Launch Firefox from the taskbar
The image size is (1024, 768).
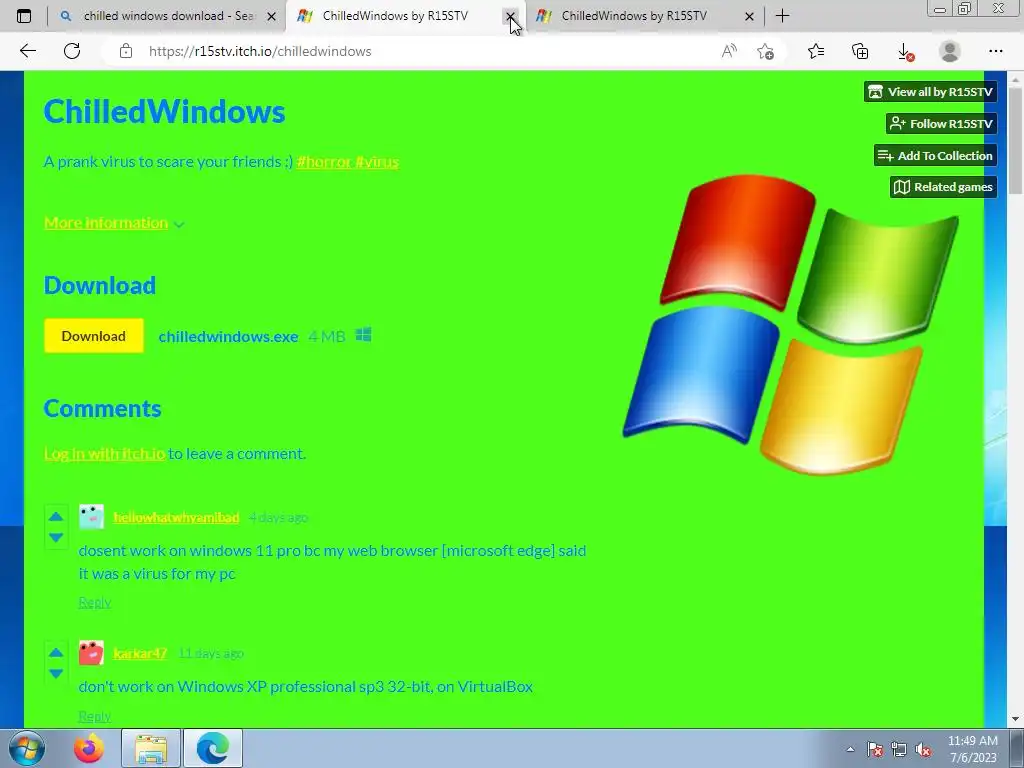click(89, 748)
